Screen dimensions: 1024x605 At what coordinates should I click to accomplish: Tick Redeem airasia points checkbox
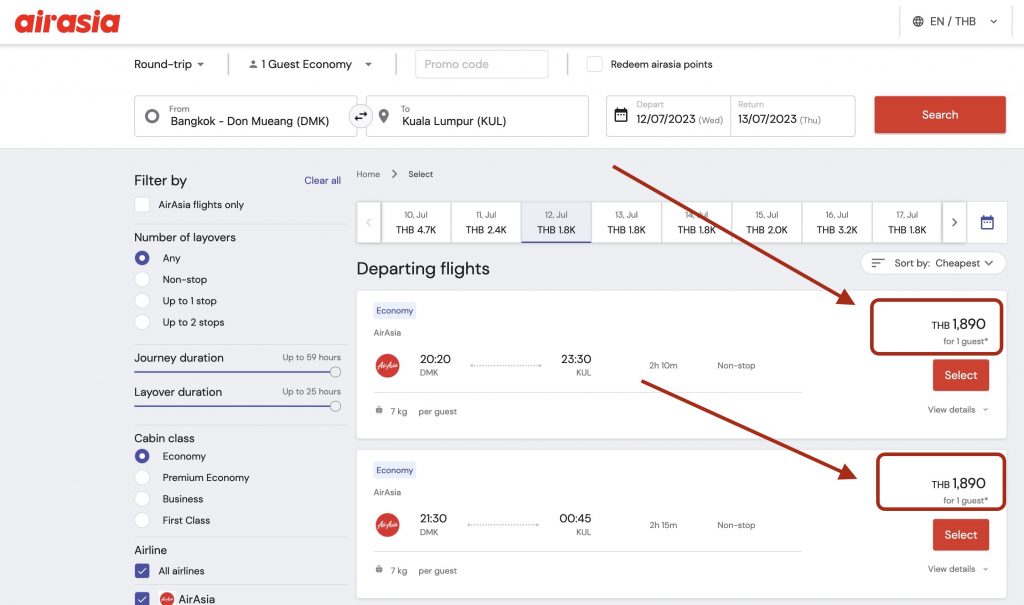pyautogui.click(x=594, y=64)
